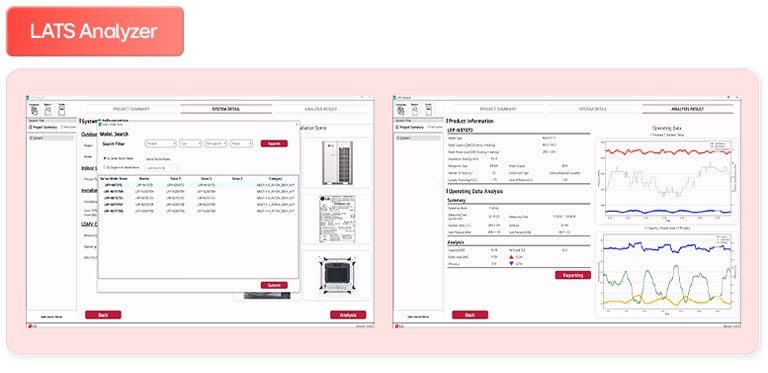Select the By Series Model Name radio button

coord(104,159)
